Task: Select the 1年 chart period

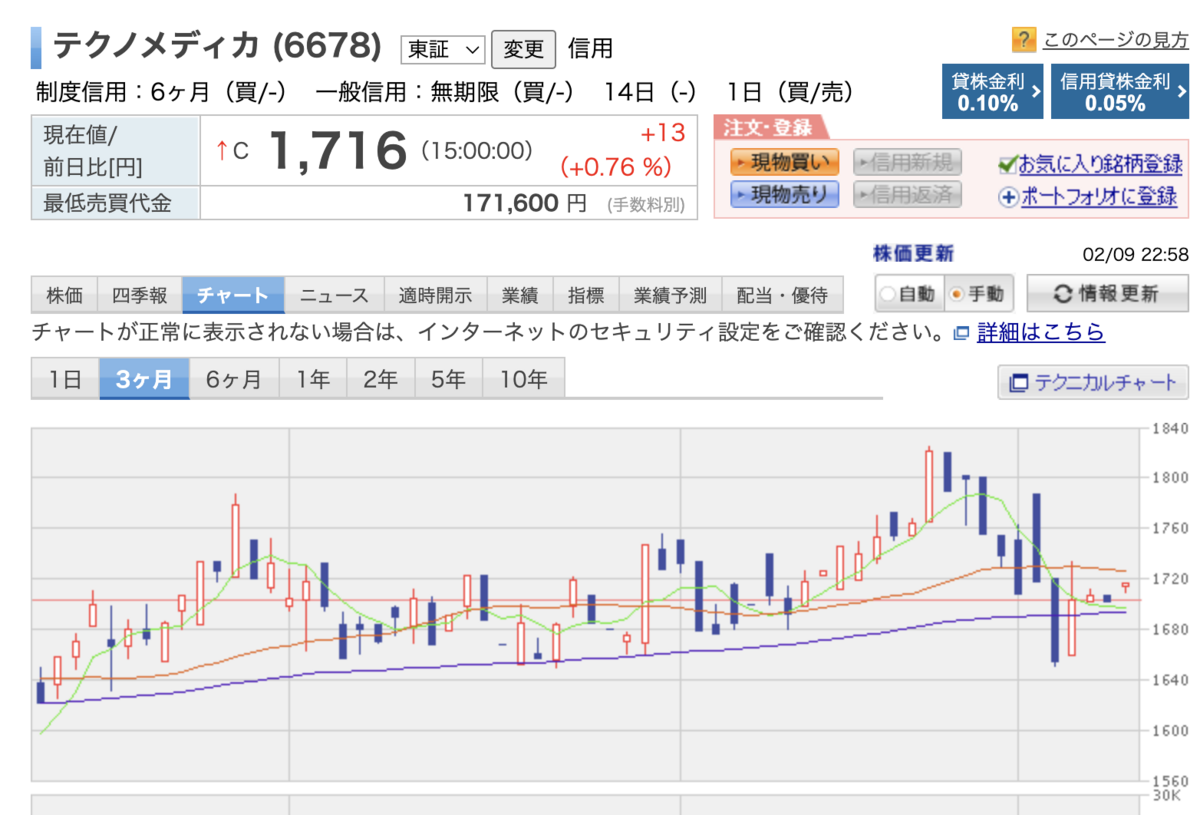Action: point(312,379)
